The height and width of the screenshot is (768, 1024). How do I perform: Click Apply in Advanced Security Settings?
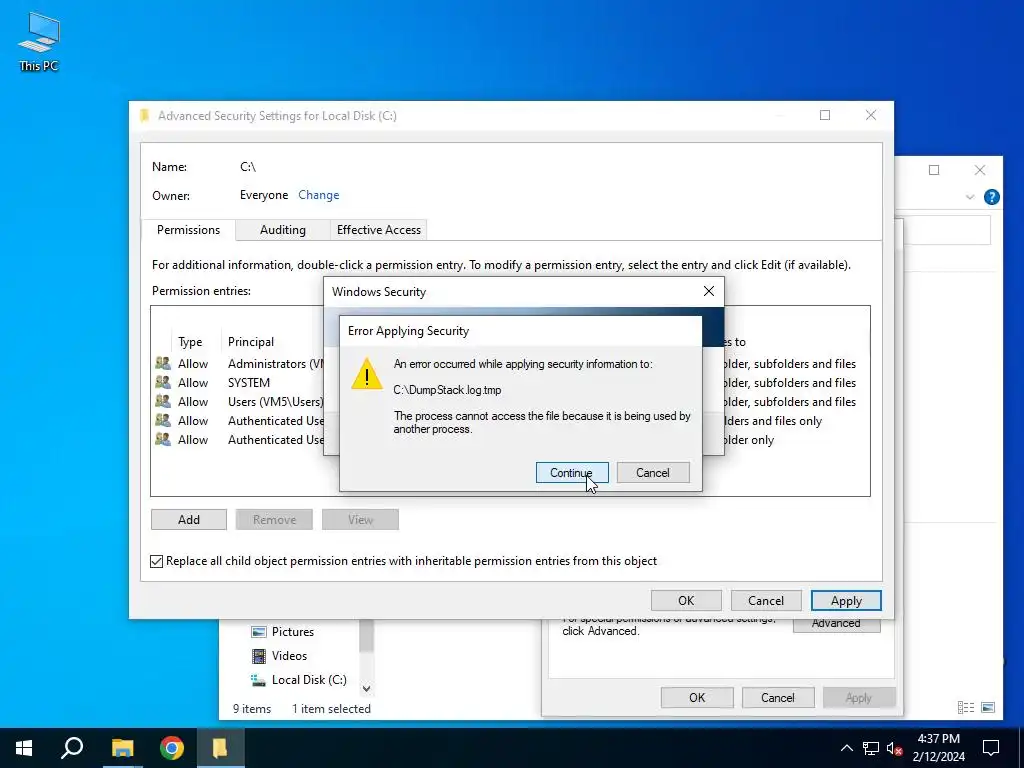846,601
